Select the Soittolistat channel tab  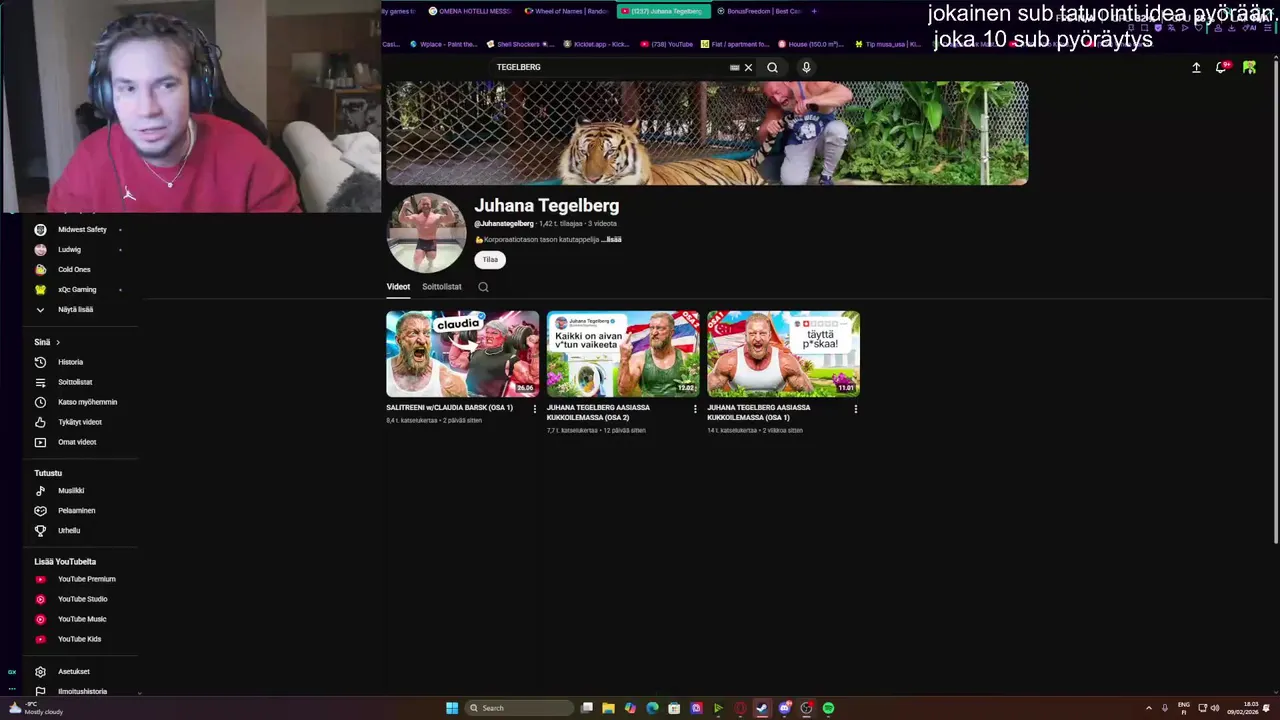pos(442,287)
